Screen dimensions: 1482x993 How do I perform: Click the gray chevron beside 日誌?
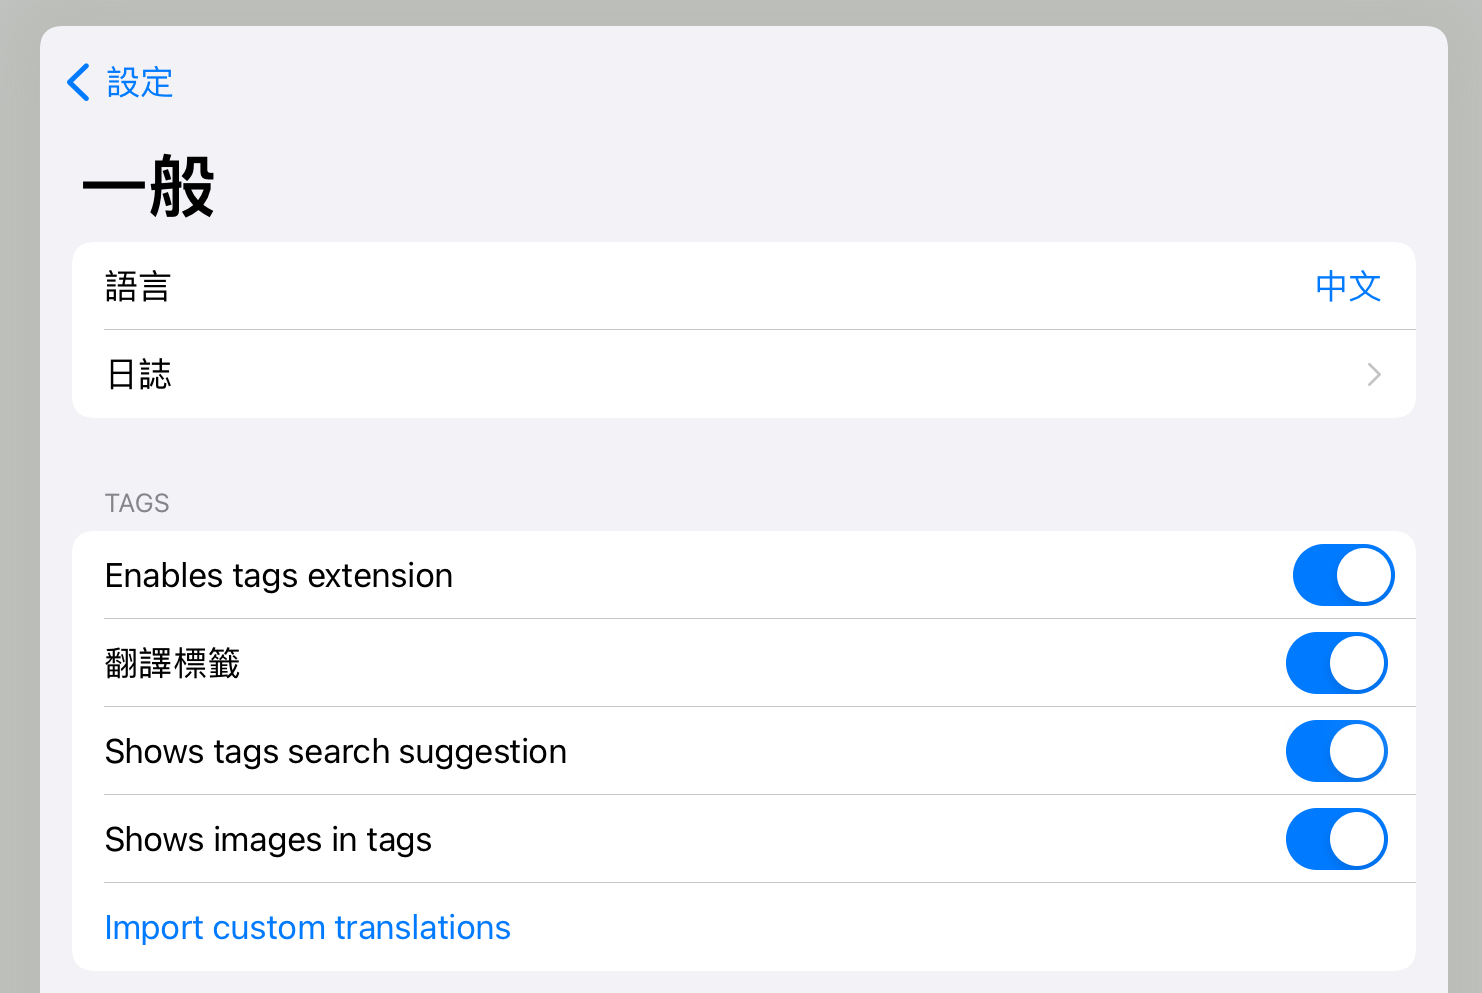tap(1374, 375)
